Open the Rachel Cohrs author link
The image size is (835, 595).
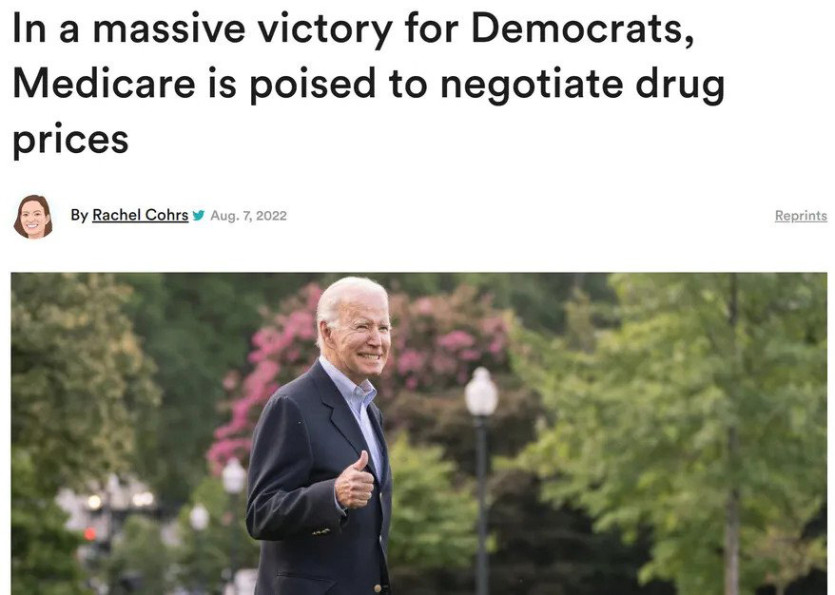(140, 215)
